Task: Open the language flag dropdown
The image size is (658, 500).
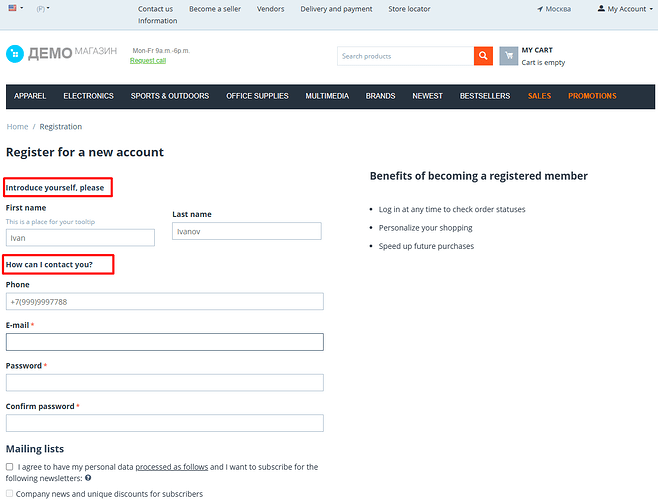Action: [x=14, y=8]
